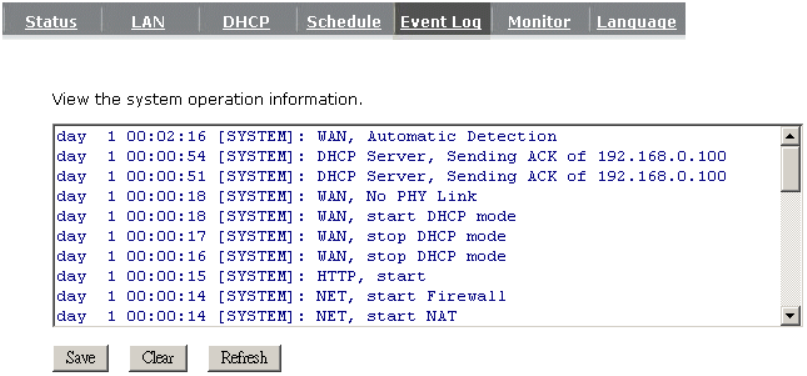Go to the Schedule tab
Screen dimensions: 807x376
tap(344, 22)
